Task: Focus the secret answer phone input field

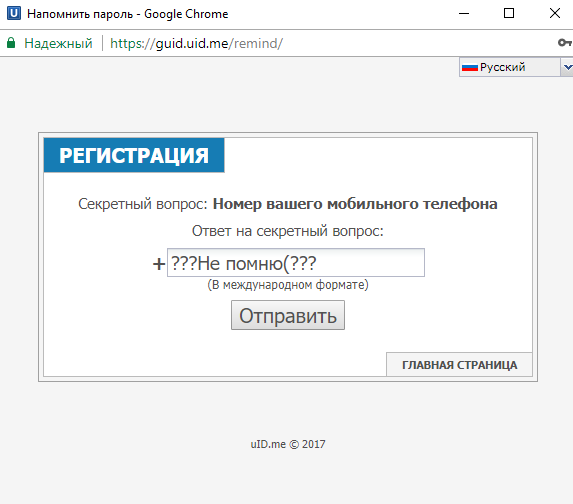Action: [x=296, y=262]
